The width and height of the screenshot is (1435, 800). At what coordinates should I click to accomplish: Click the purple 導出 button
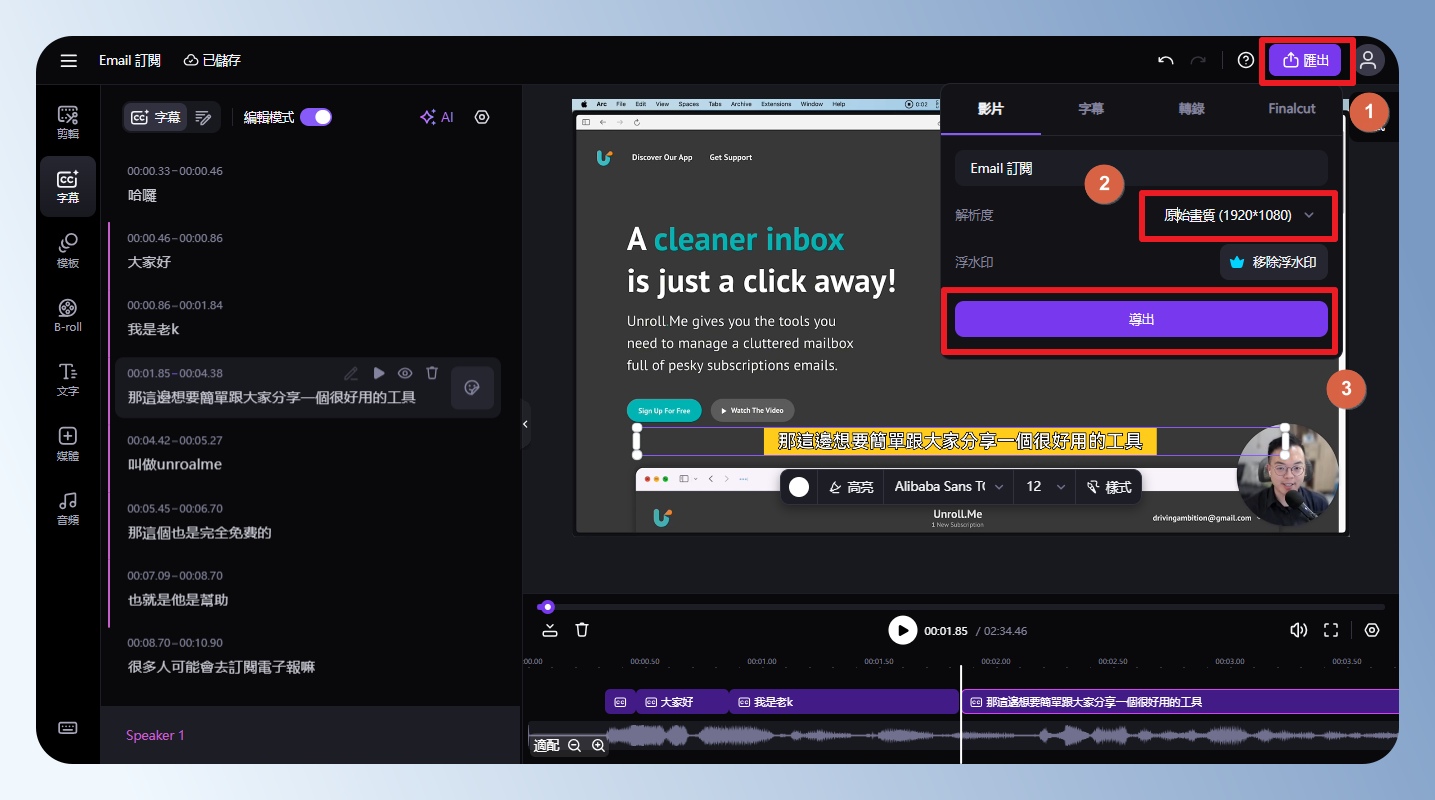pos(1141,319)
